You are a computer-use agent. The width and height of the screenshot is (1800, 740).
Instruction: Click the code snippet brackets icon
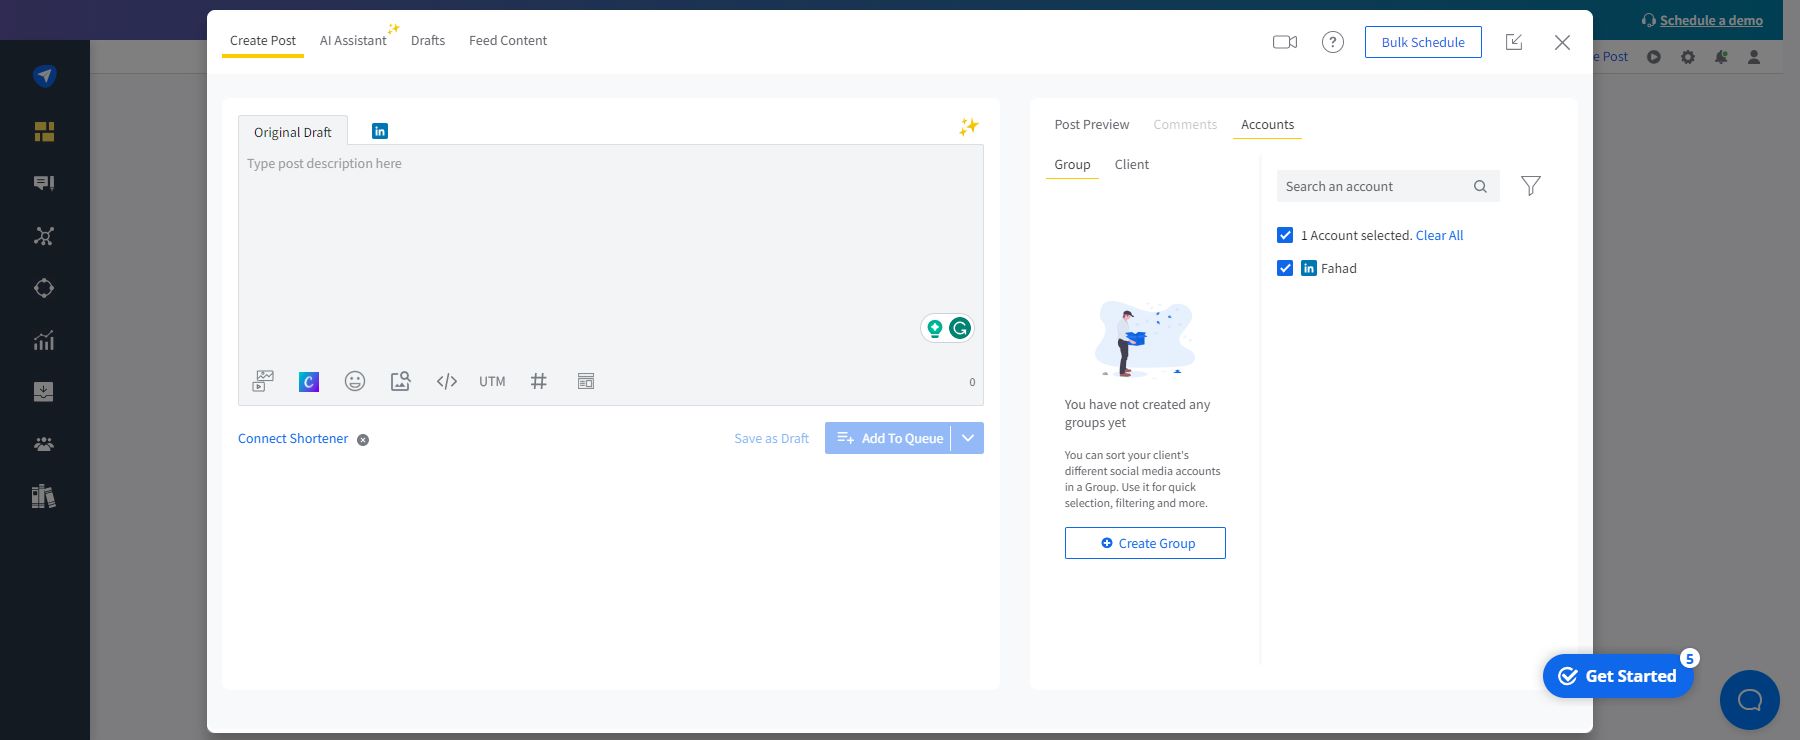pos(447,381)
